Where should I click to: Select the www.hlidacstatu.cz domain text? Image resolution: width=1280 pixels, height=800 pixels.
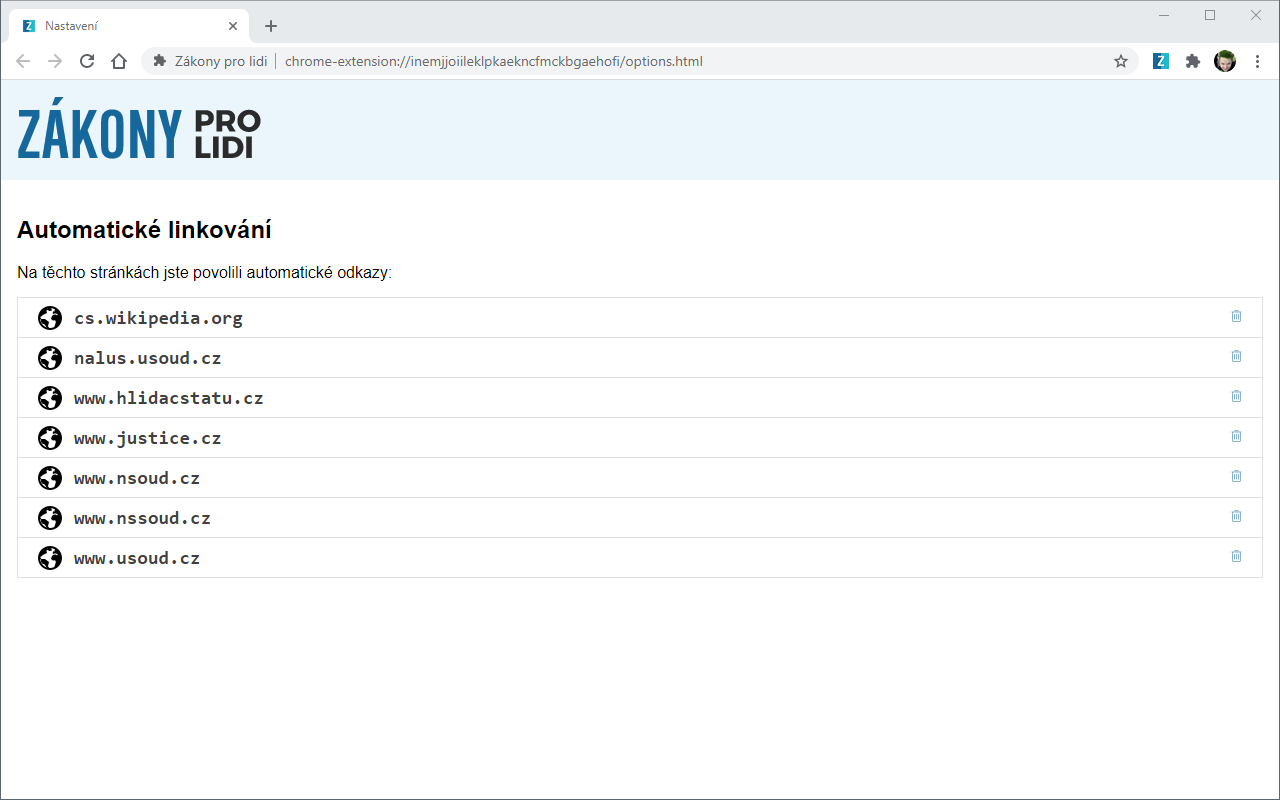(169, 398)
